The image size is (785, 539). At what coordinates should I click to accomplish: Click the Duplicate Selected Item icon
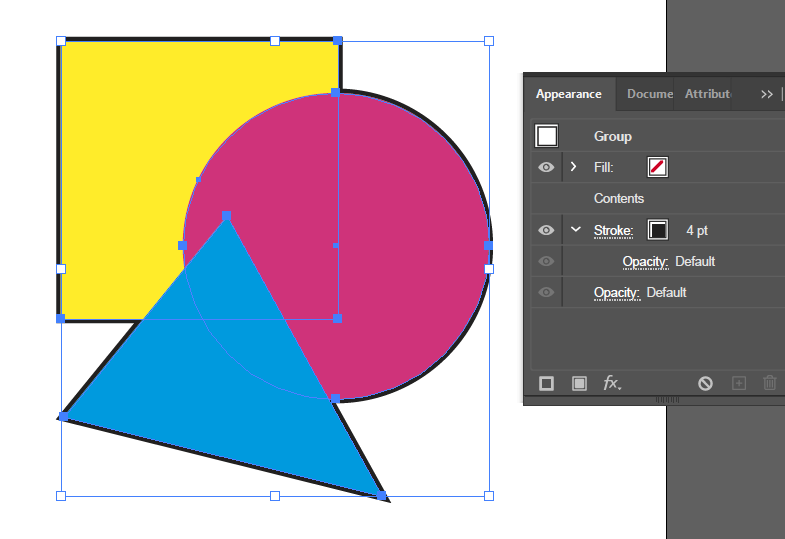click(x=739, y=383)
